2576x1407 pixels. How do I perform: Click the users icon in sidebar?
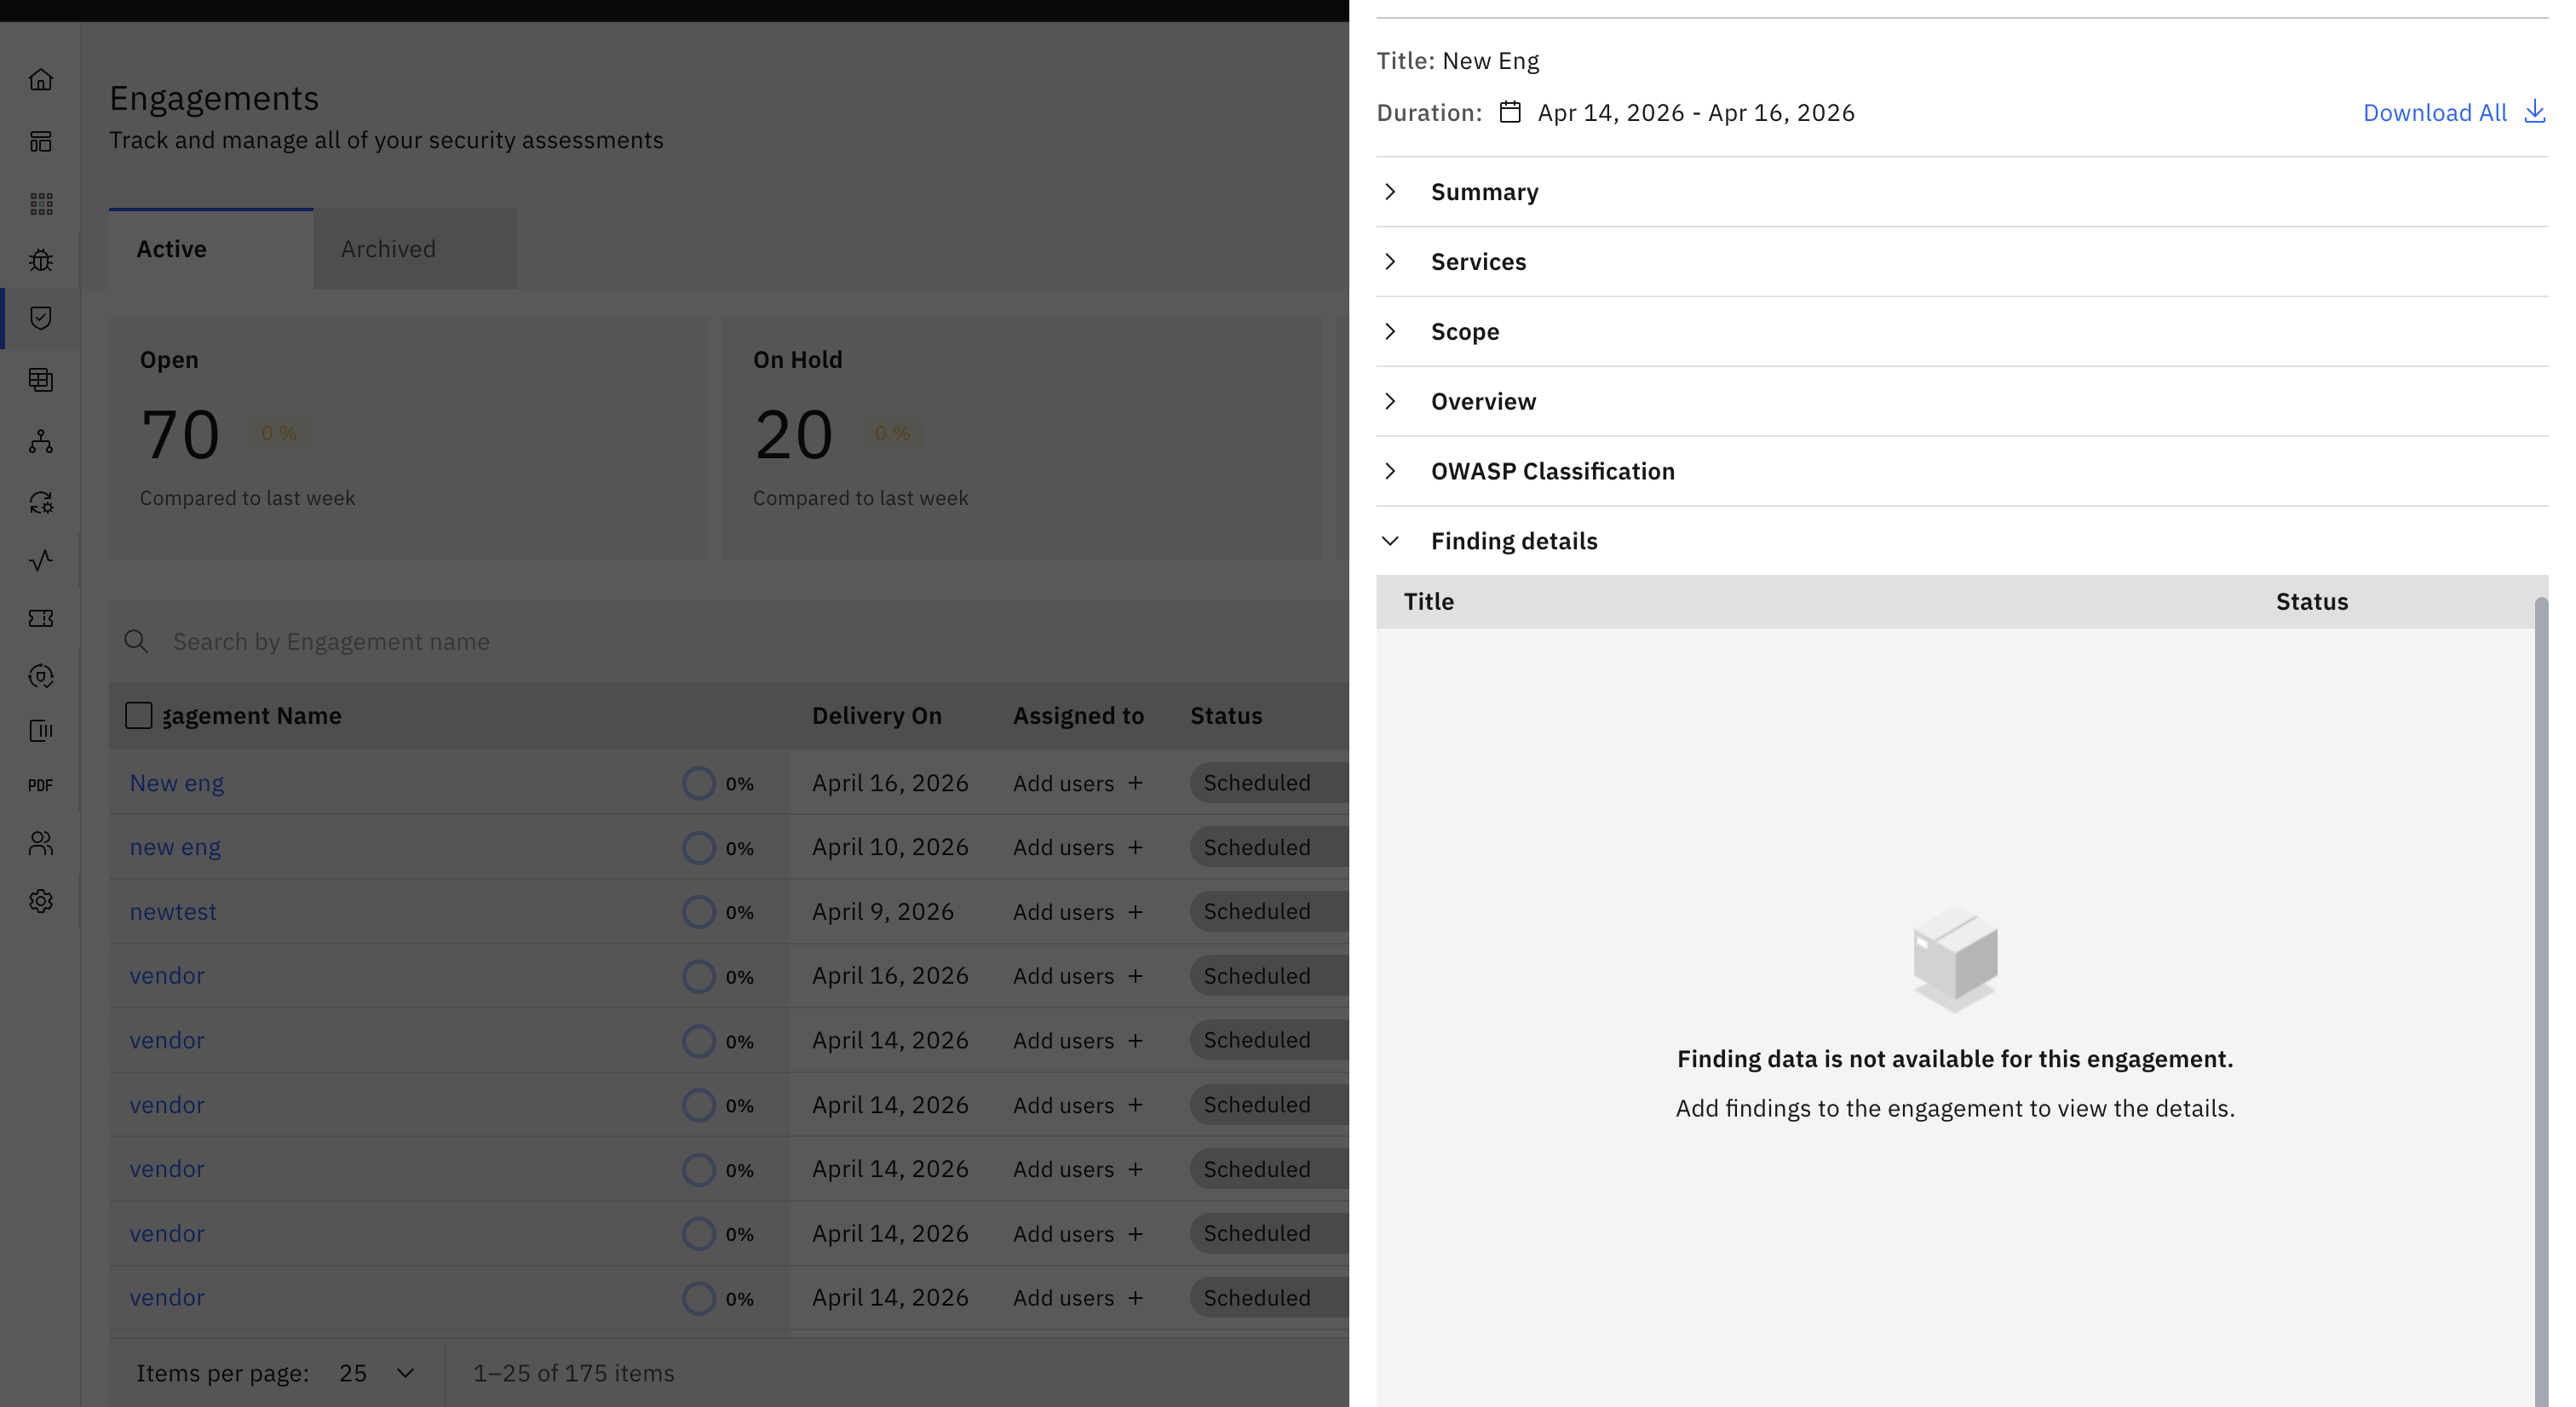click(x=41, y=844)
